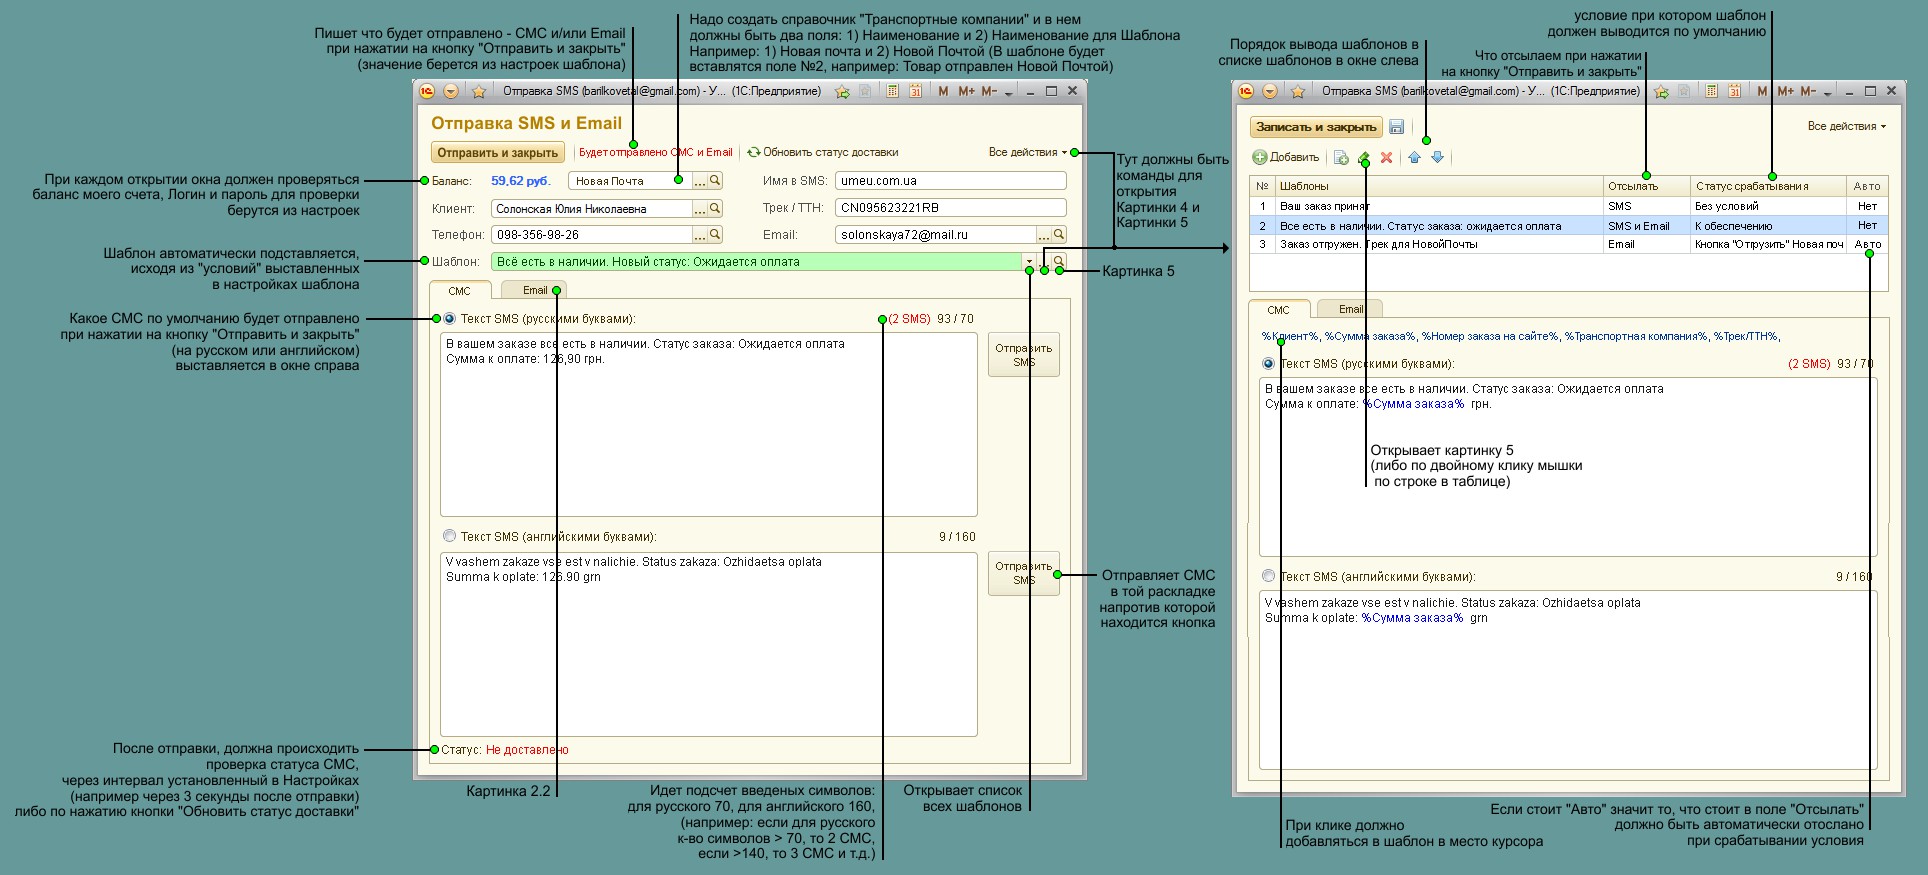Expand Все действия menu in the template editor window
This screenshot has width=1928, height=875.
click(1846, 127)
